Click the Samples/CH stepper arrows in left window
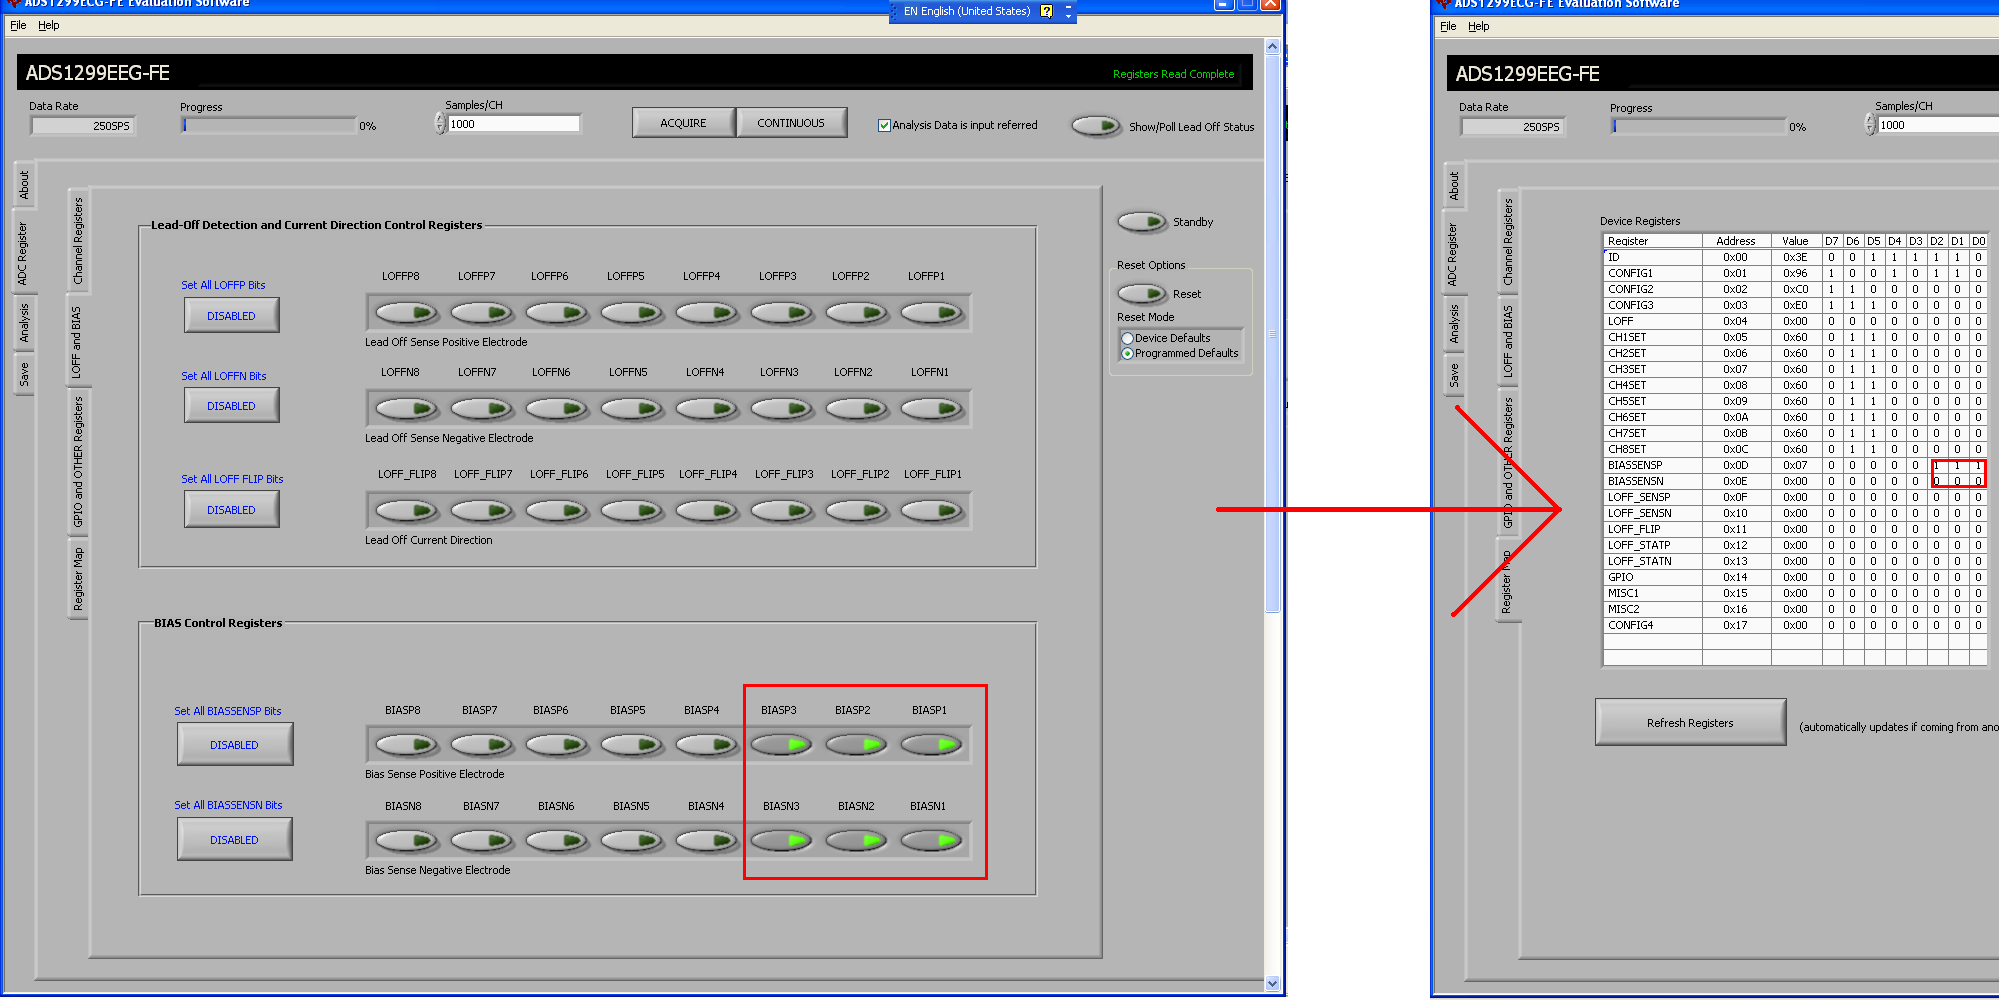Screen dimensions: 2000x1000 [x=440, y=124]
